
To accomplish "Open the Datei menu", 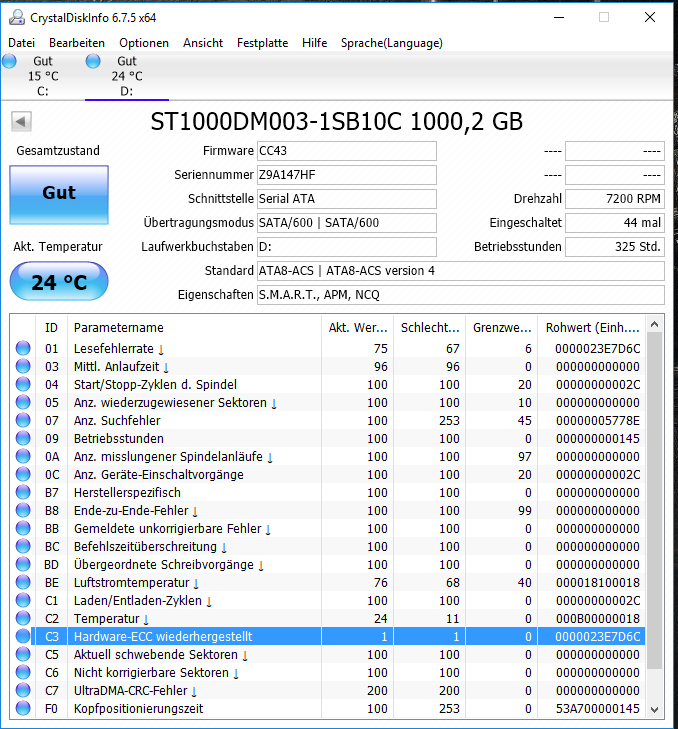I will [x=21, y=43].
